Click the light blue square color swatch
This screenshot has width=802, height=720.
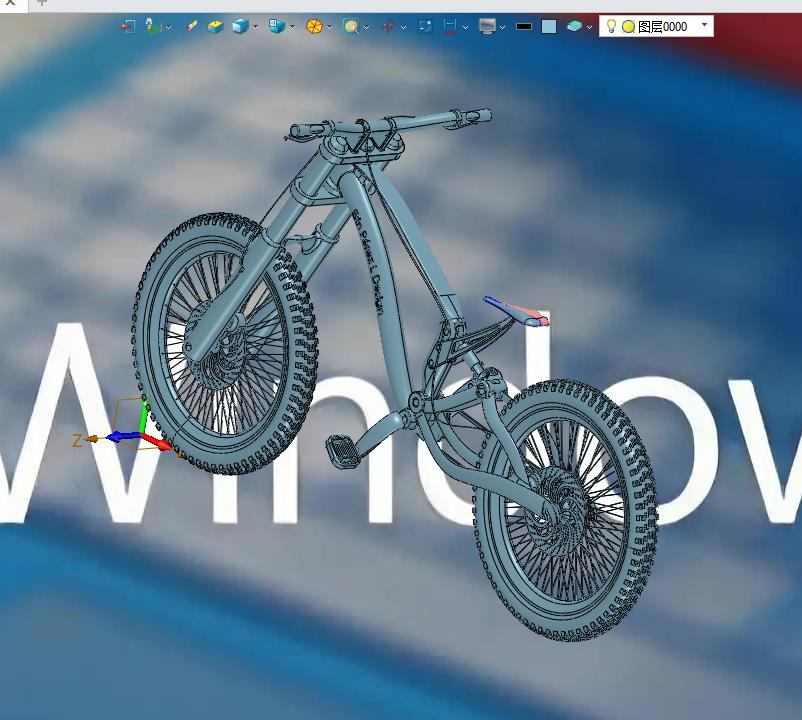pos(549,26)
